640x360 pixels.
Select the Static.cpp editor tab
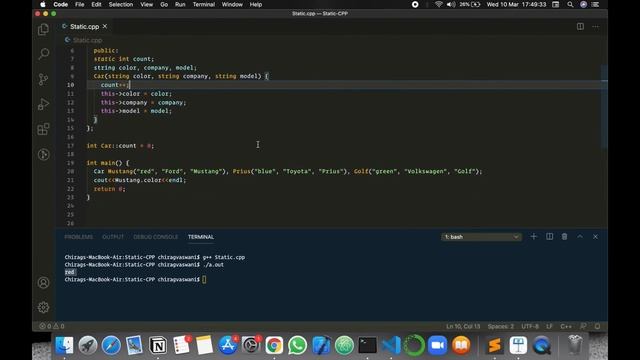[x=84, y=27]
